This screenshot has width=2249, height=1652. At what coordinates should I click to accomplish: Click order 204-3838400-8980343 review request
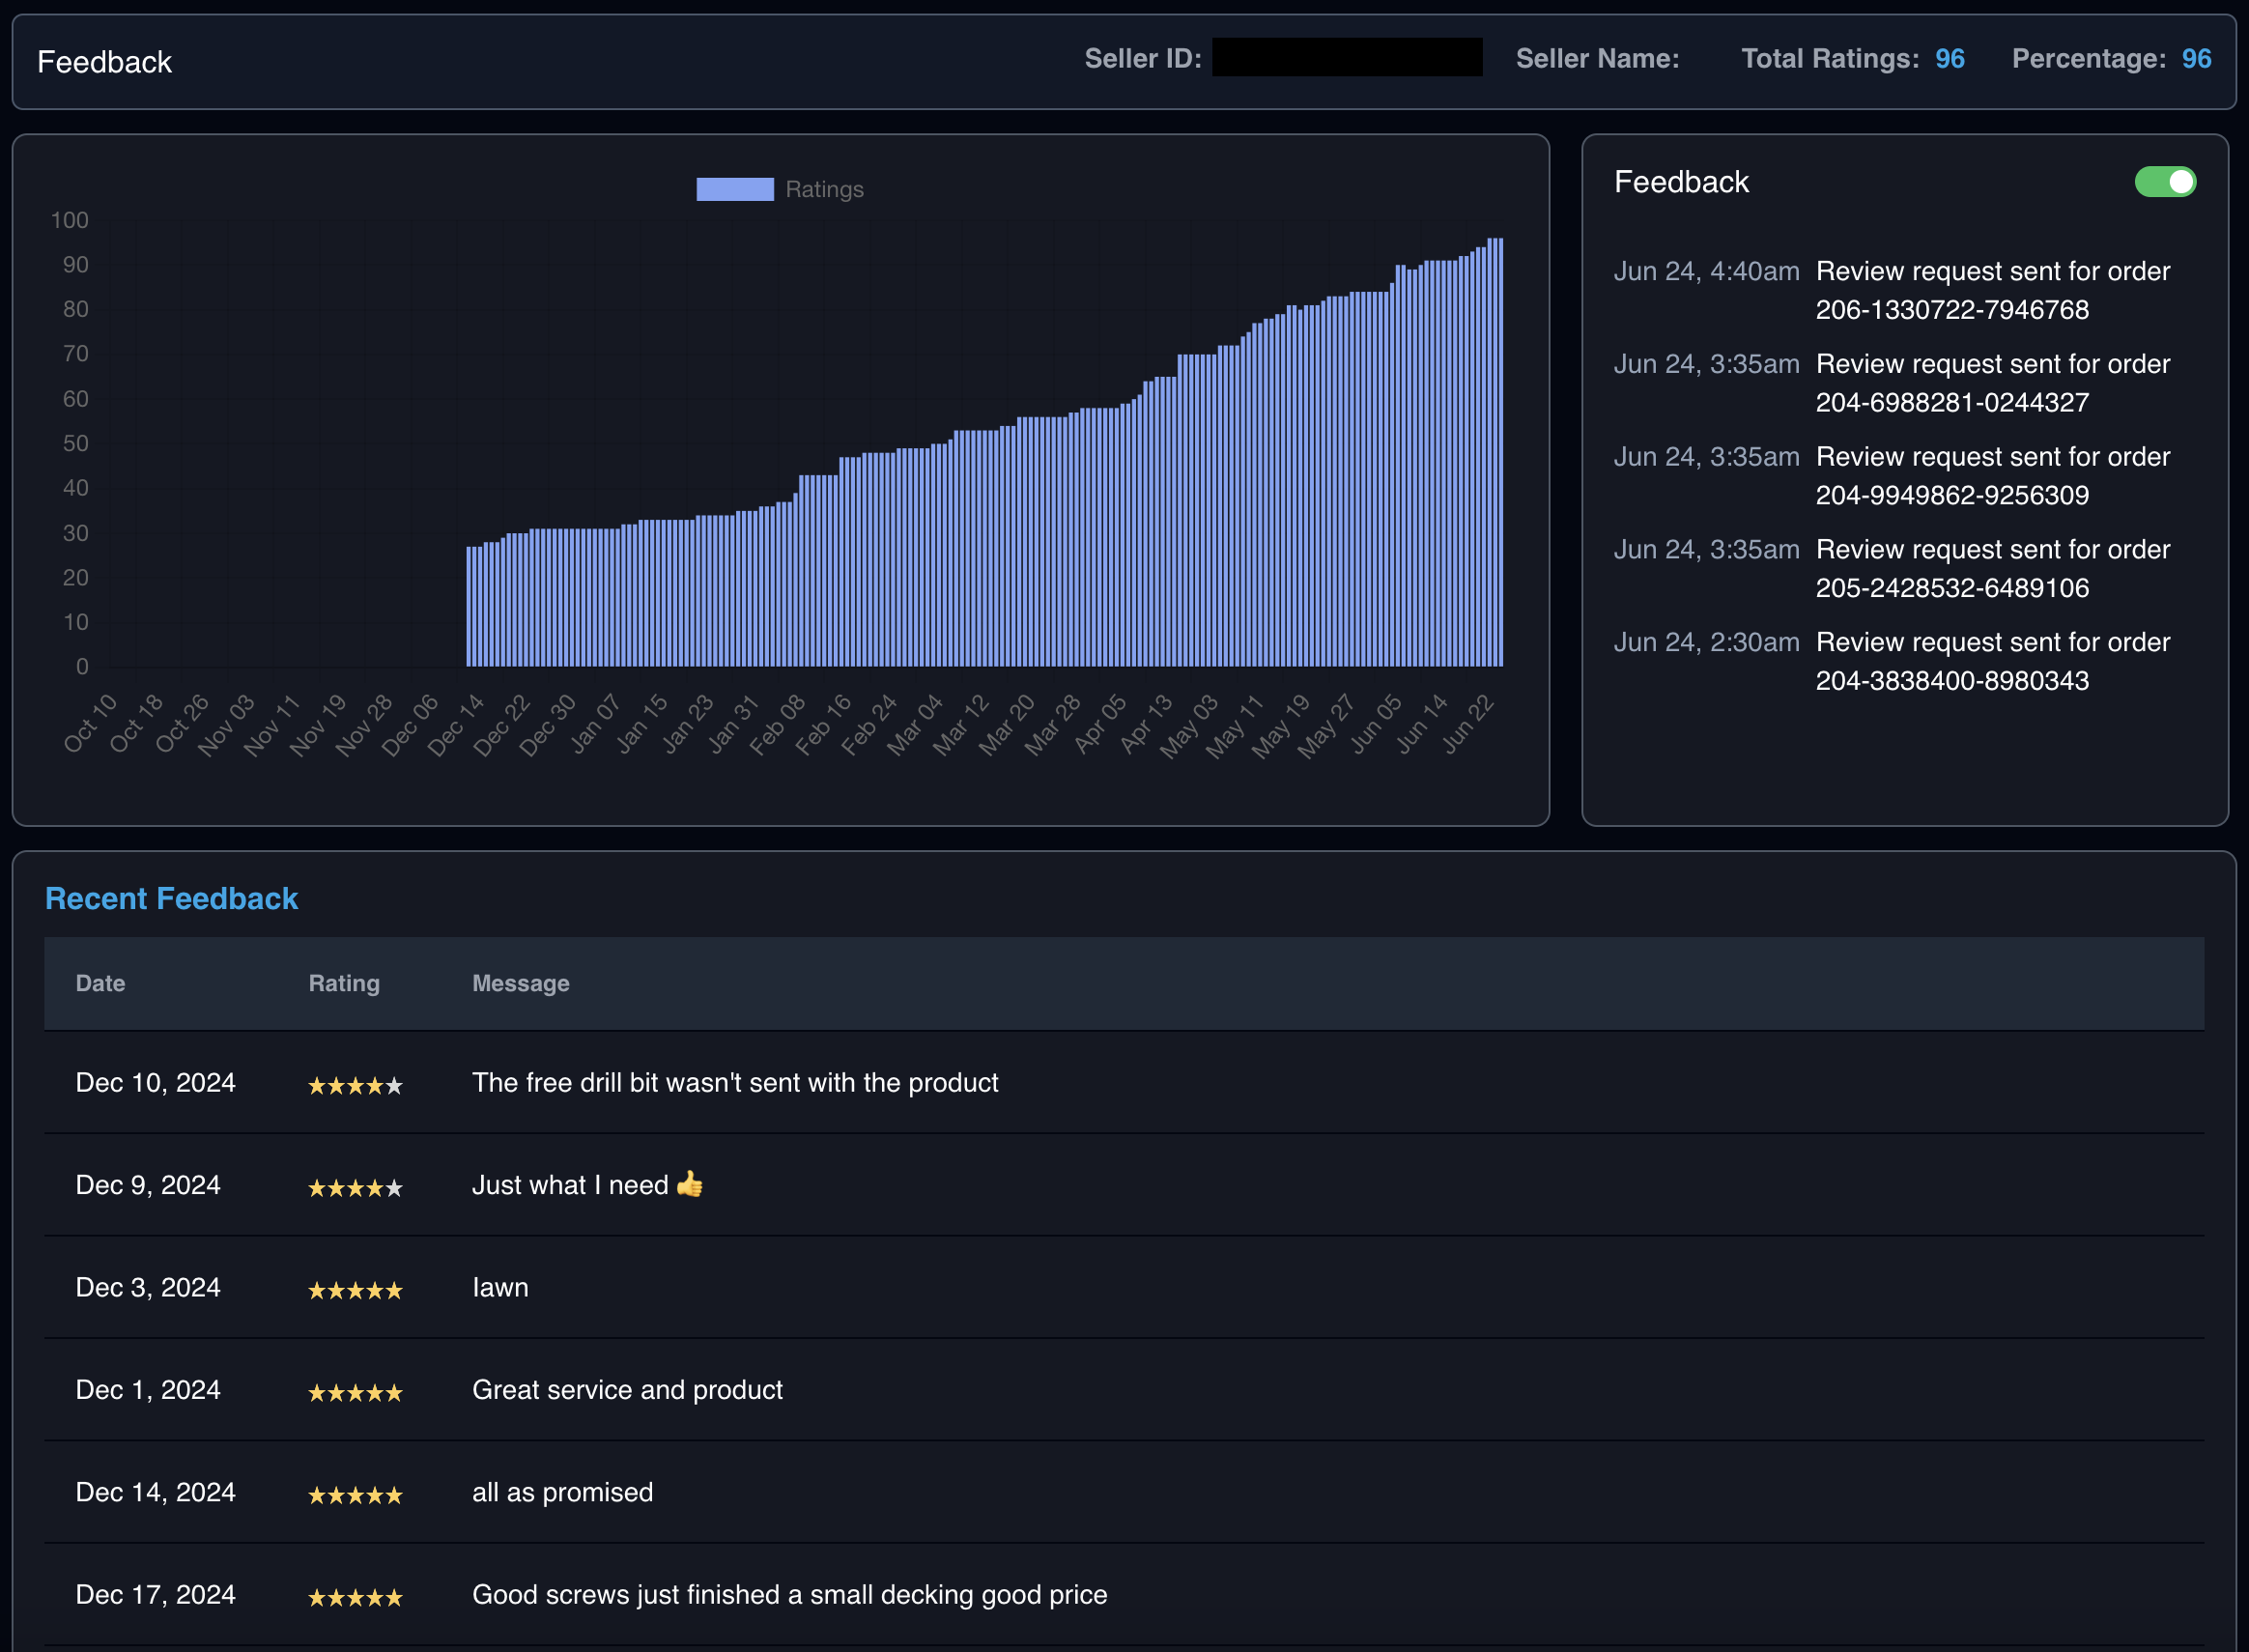click(1992, 661)
